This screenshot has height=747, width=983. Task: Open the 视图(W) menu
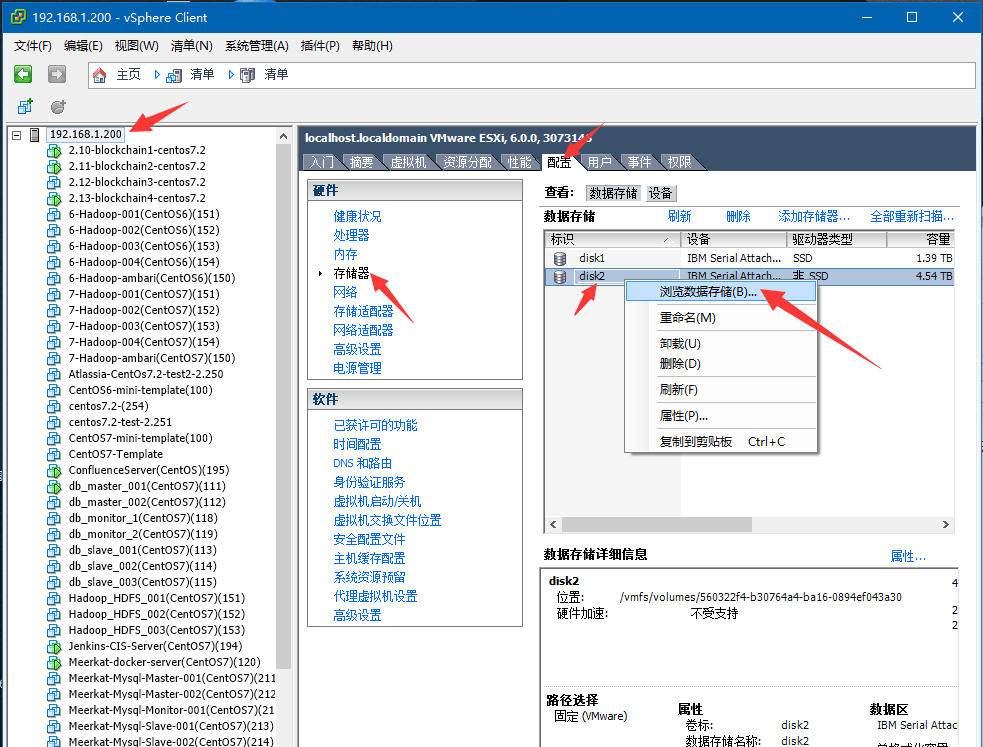tap(137, 46)
